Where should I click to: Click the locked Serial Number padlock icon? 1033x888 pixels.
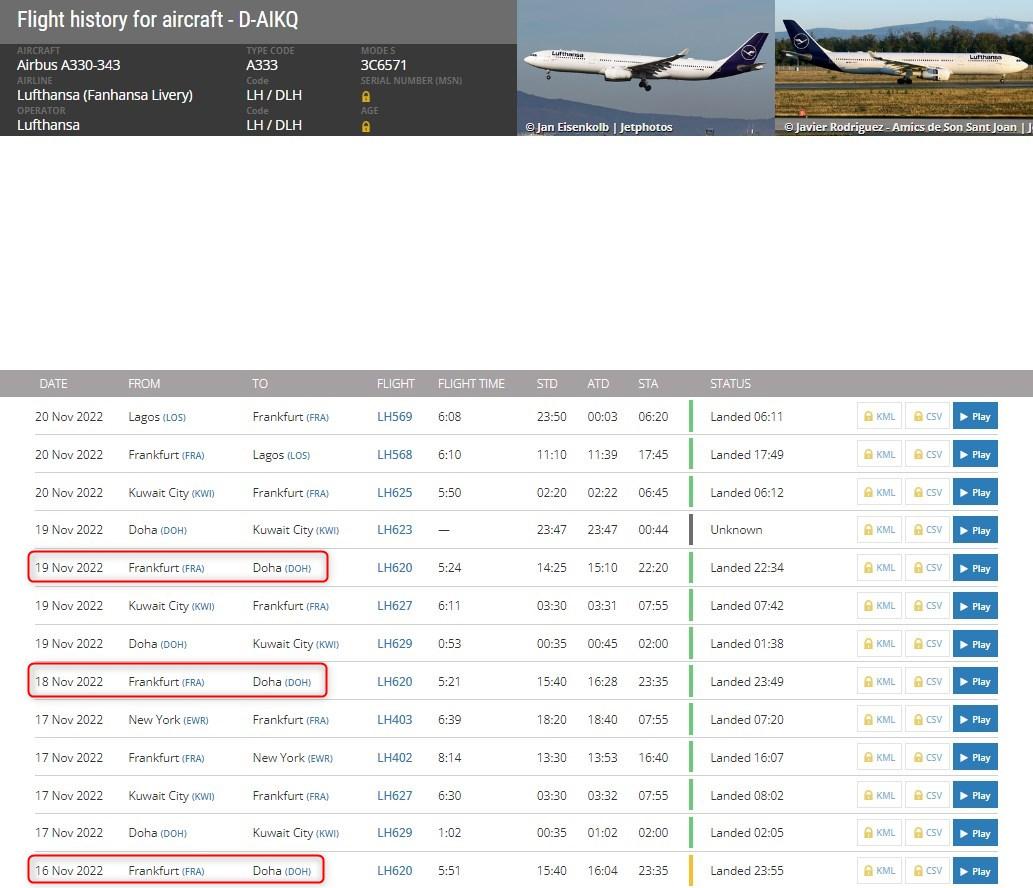[x=366, y=96]
